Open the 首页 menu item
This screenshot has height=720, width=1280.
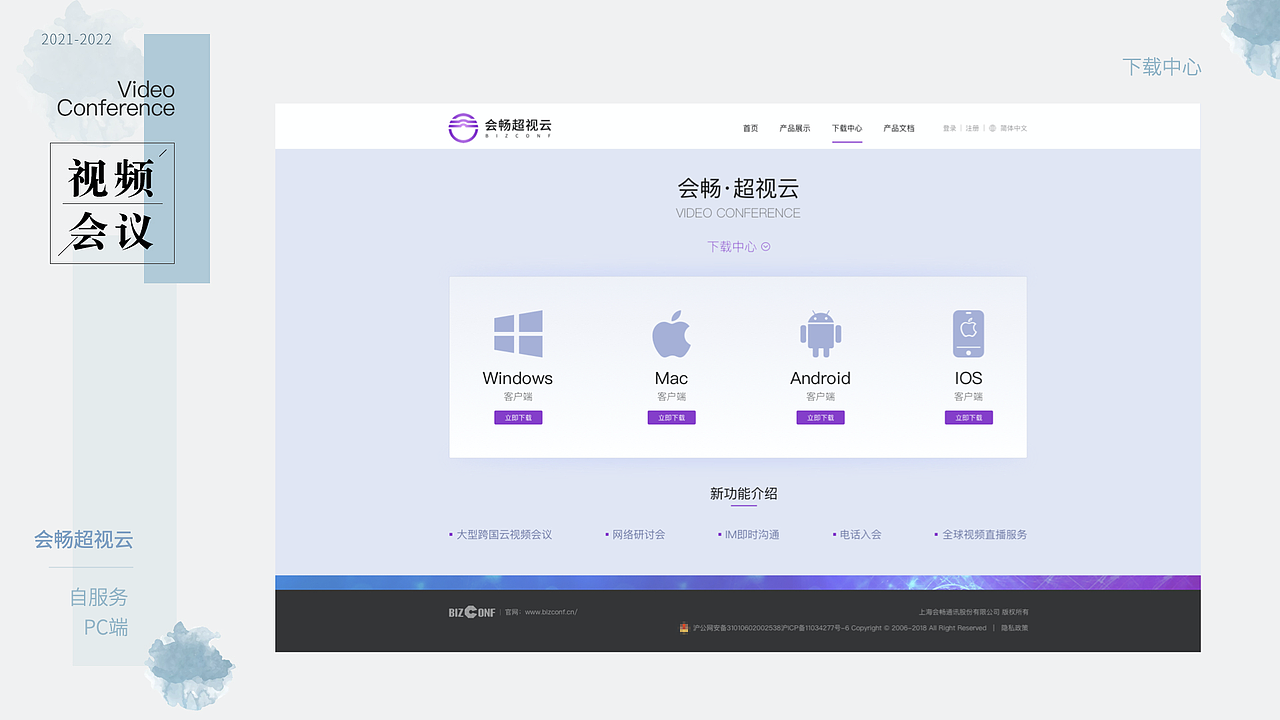click(x=750, y=128)
